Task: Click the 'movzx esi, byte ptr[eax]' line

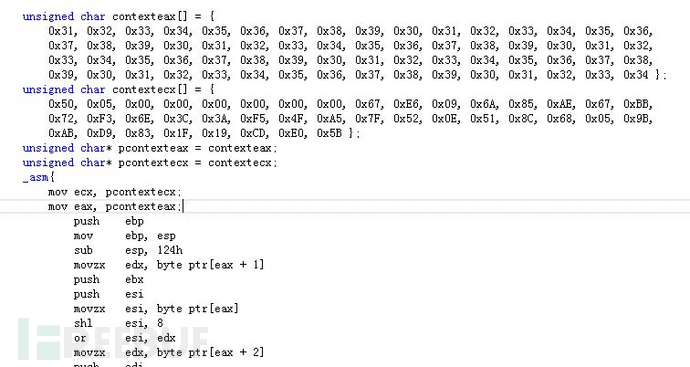Action: pyautogui.click(x=156, y=308)
